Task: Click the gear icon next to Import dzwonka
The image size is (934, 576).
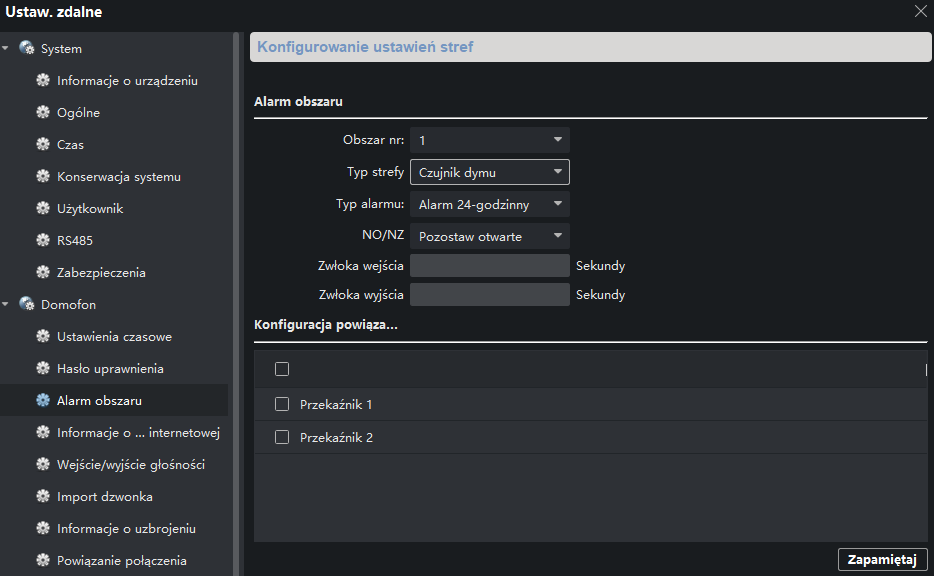Action: click(43, 496)
